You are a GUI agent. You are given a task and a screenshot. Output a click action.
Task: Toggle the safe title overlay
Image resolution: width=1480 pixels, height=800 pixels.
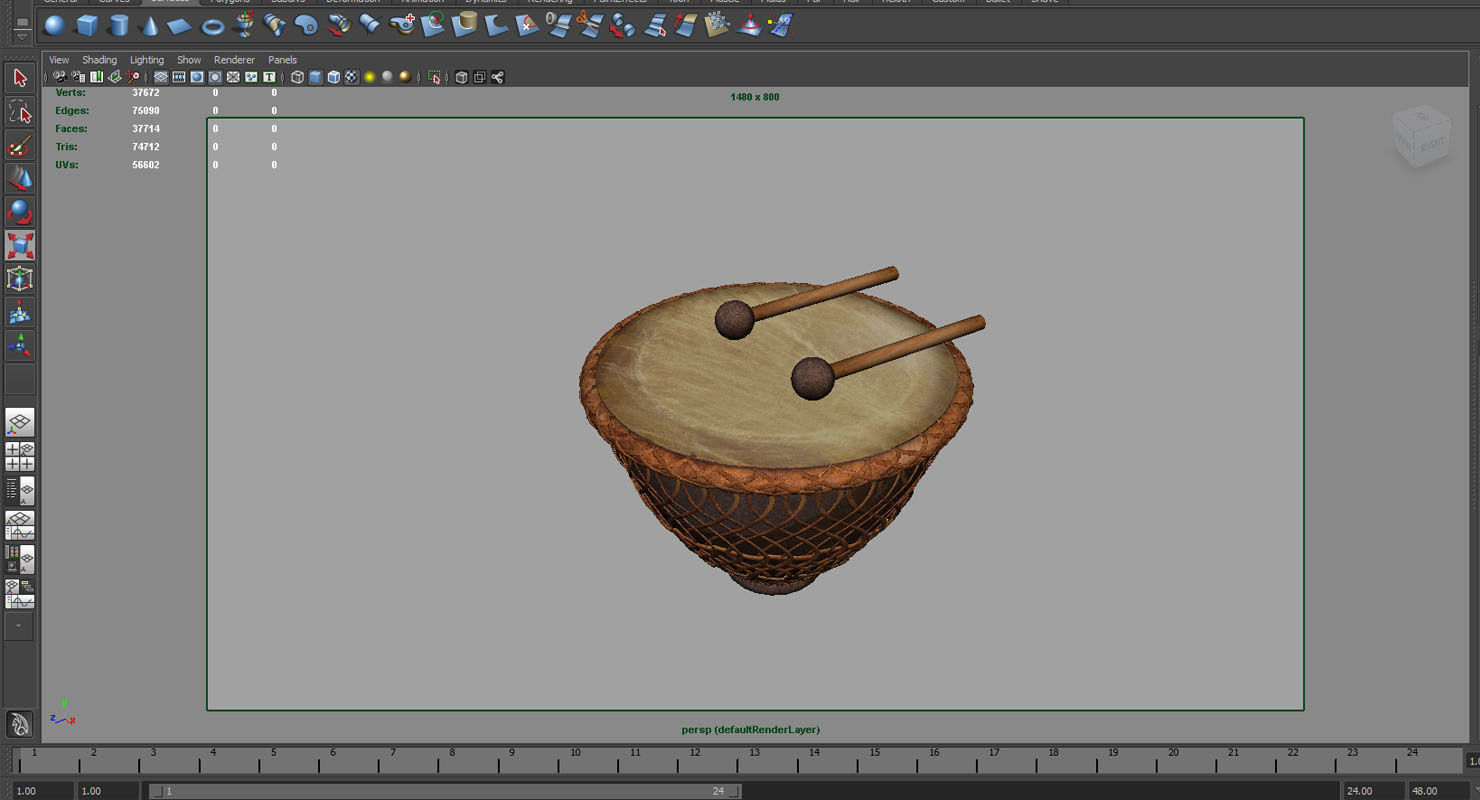tap(269, 77)
